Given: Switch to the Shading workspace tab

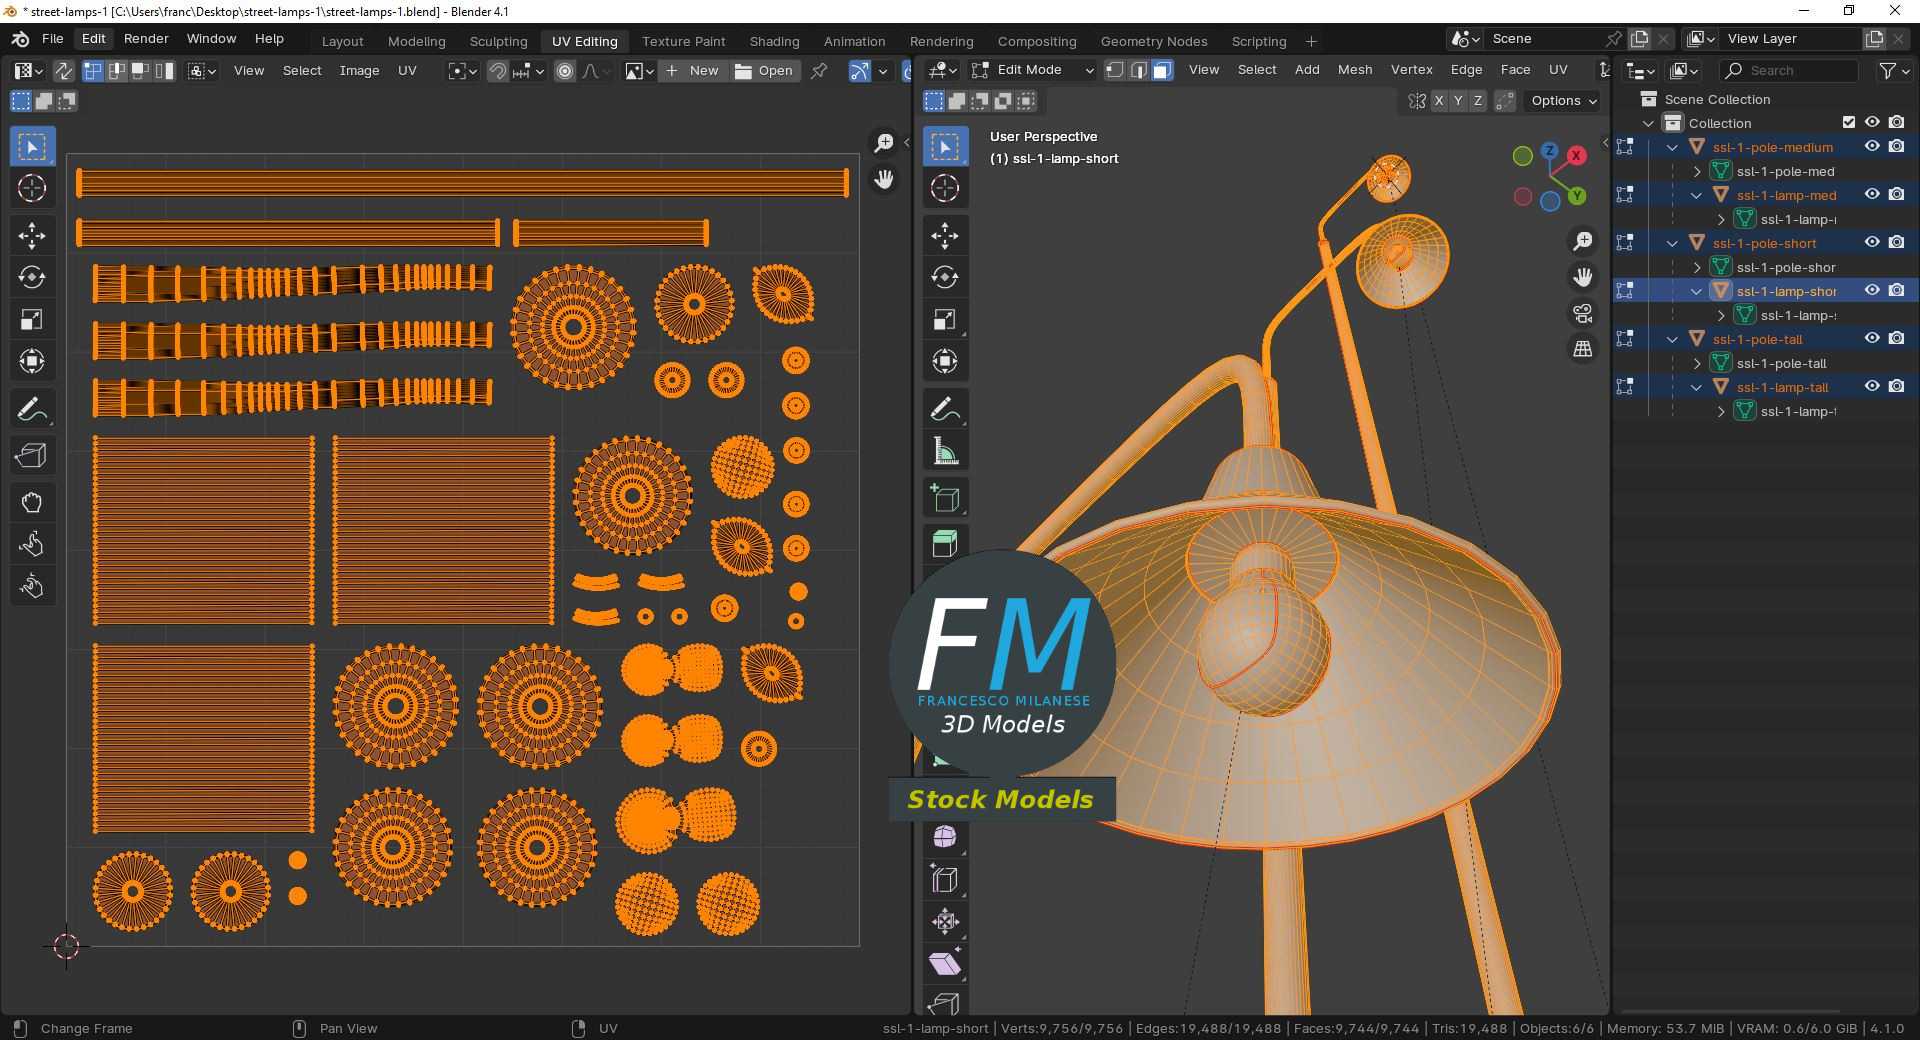Looking at the screenshot, I should 774,41.
